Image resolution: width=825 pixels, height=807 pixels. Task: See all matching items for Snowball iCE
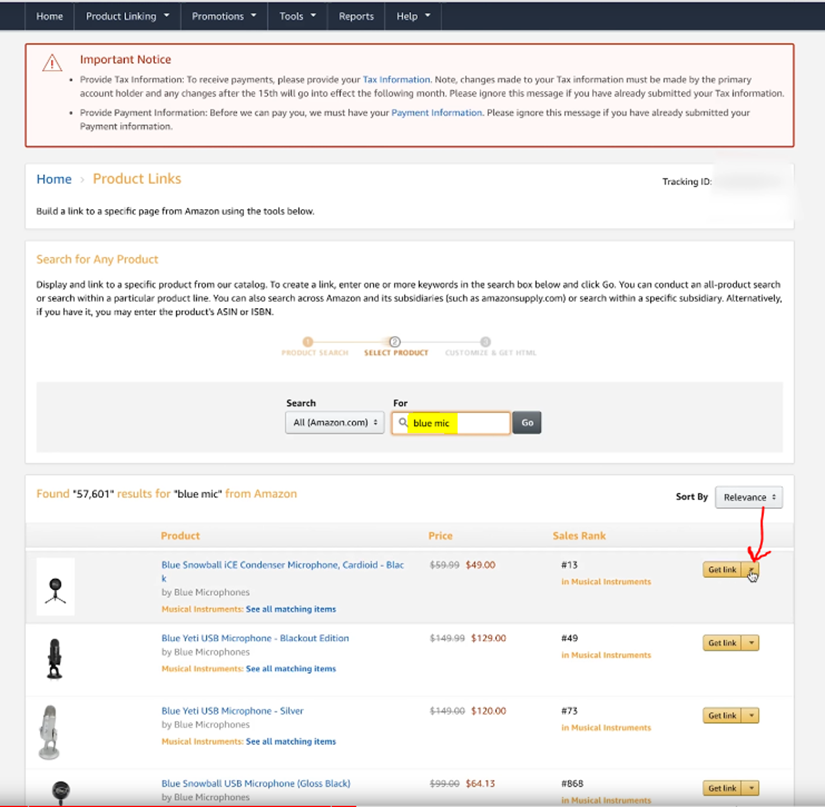pyautogui.click(x=290, y=609)
